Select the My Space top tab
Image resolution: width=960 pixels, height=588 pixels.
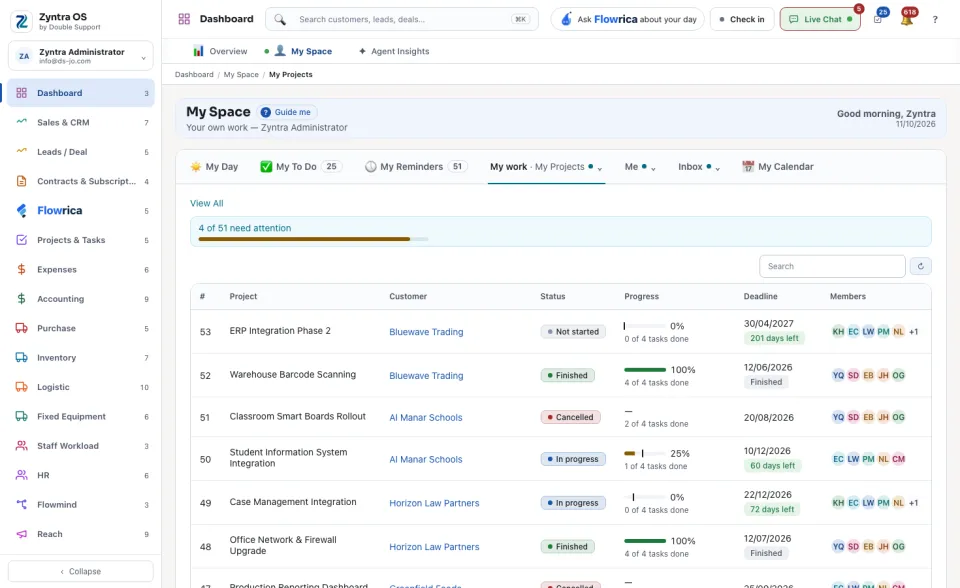(x=304, y=51)
